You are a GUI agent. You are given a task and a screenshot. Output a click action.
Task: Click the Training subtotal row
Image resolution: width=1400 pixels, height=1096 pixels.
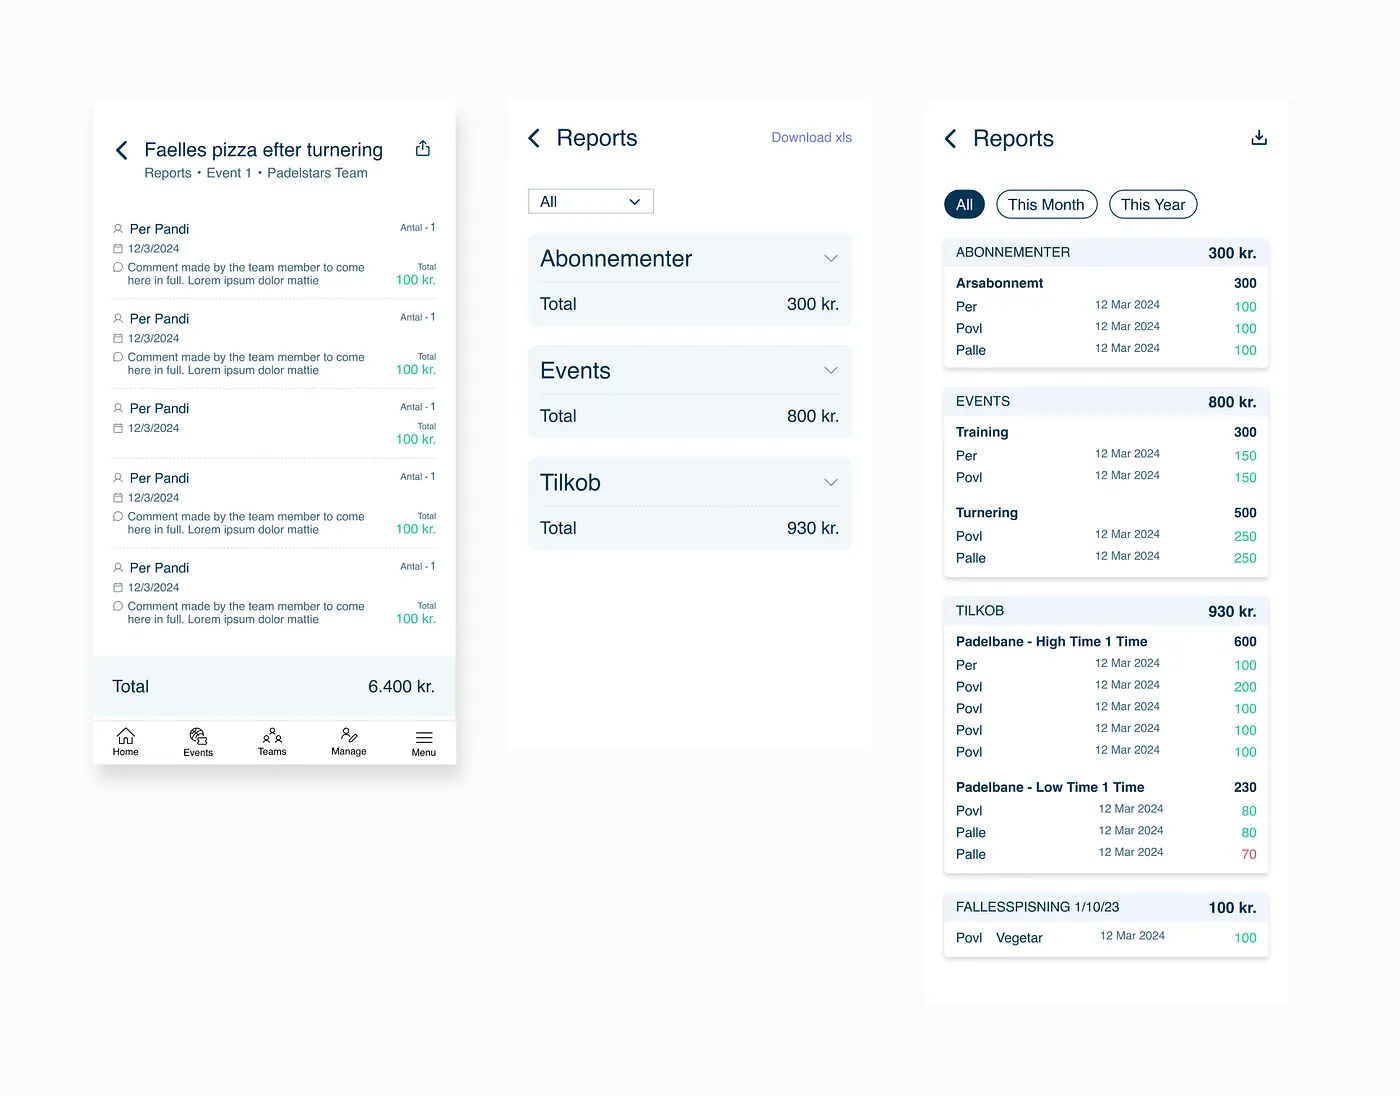pos(1106,432)
